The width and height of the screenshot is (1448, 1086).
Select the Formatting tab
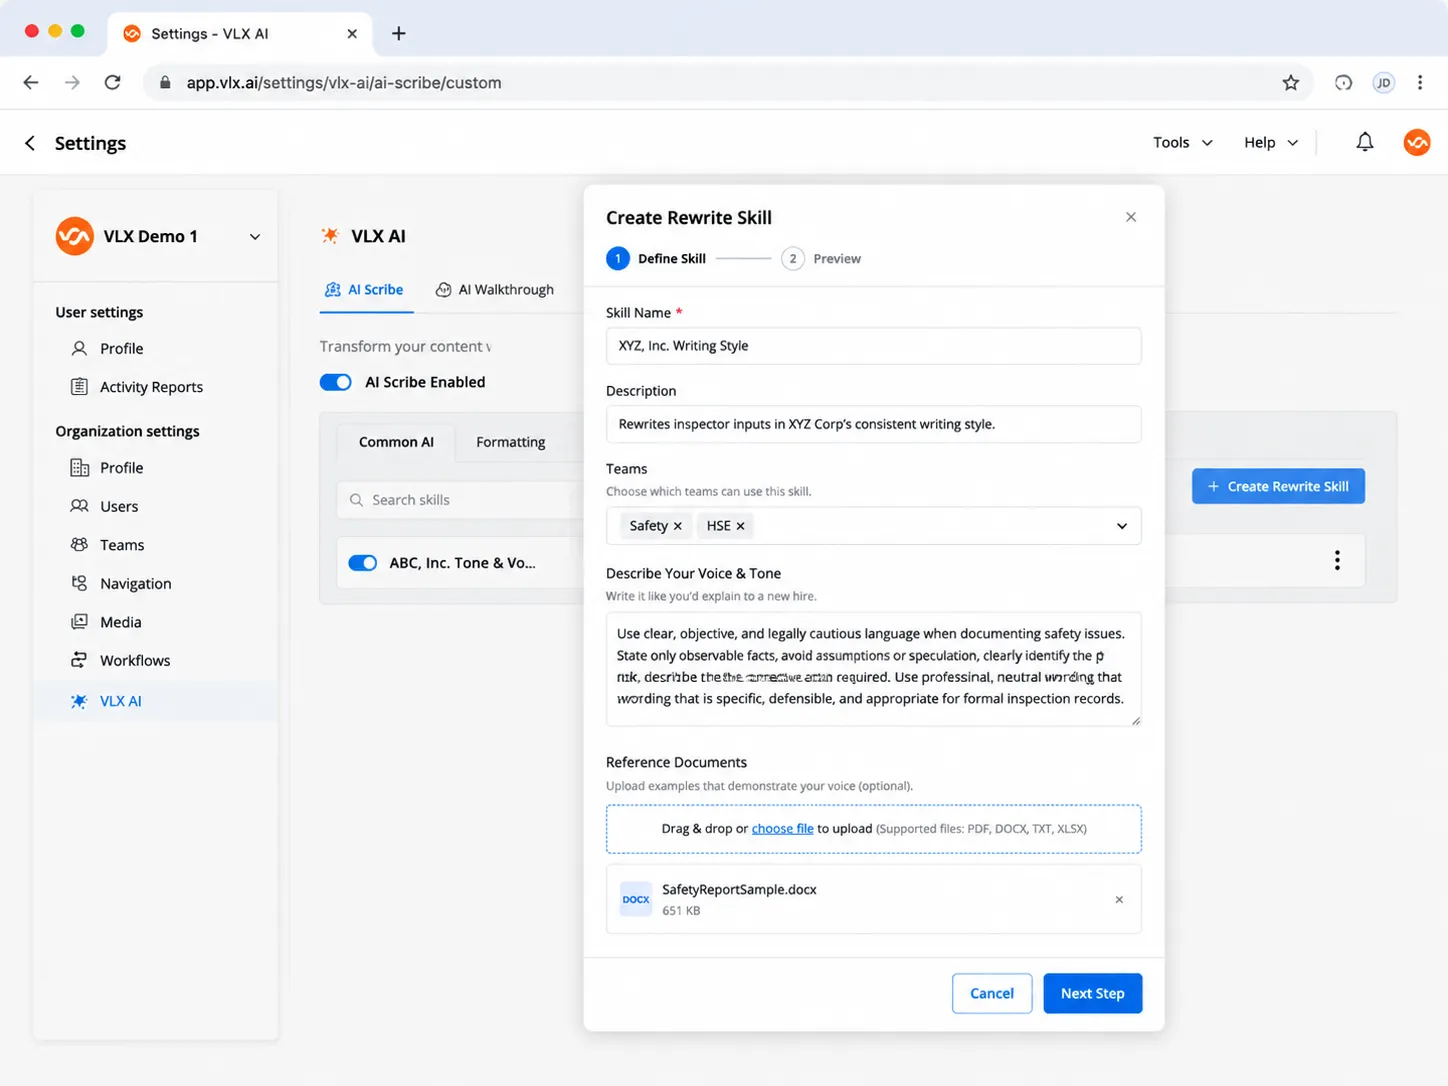pyautogui.click(x=510, y=442)
